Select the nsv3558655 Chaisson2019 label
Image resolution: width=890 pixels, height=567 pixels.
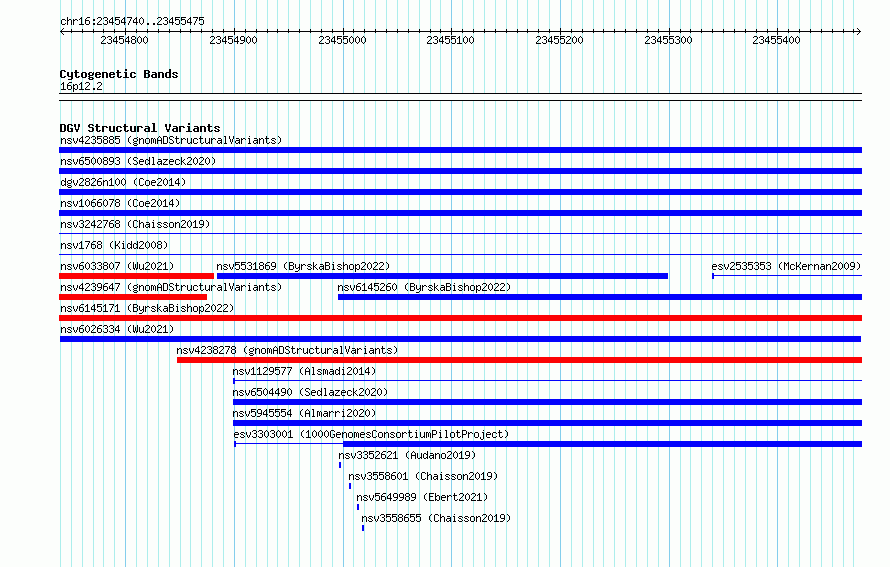point(436,518)
